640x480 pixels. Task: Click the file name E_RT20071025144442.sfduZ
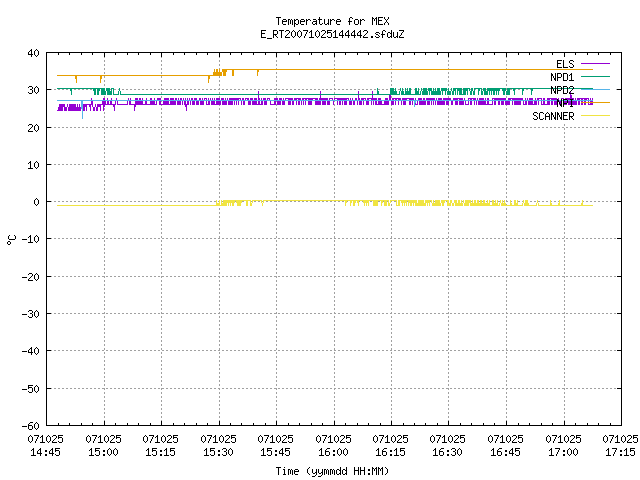(332, 34)
